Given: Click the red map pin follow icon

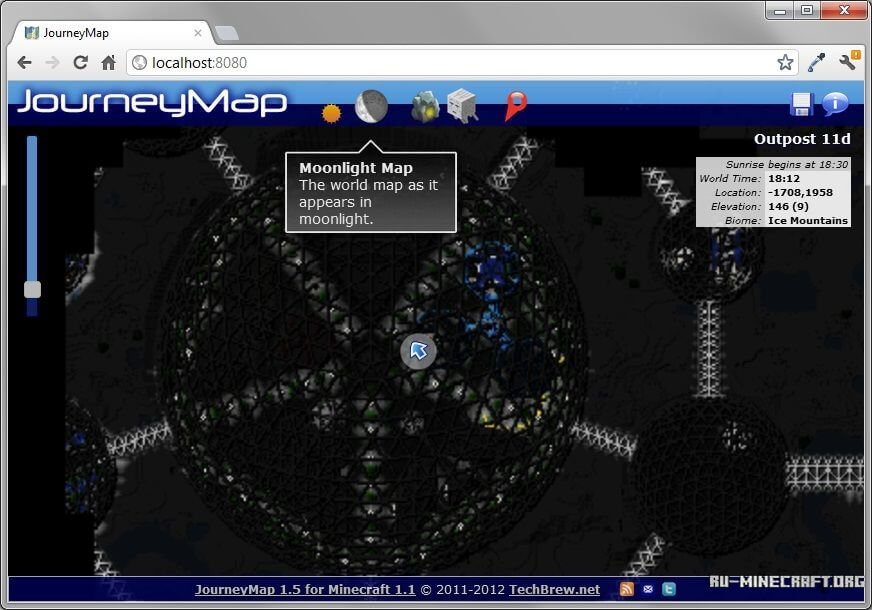Looking at the screenshot, I should pyautogui.click(x=516, y=106).
